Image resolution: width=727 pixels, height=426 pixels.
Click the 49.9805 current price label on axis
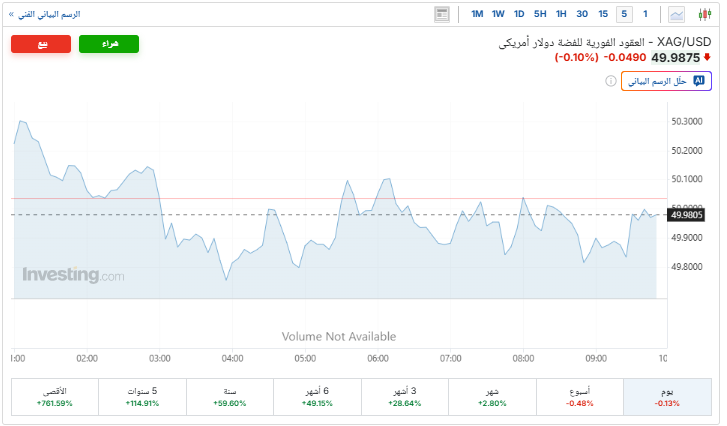pyautogui.click(x=688, y=214)
